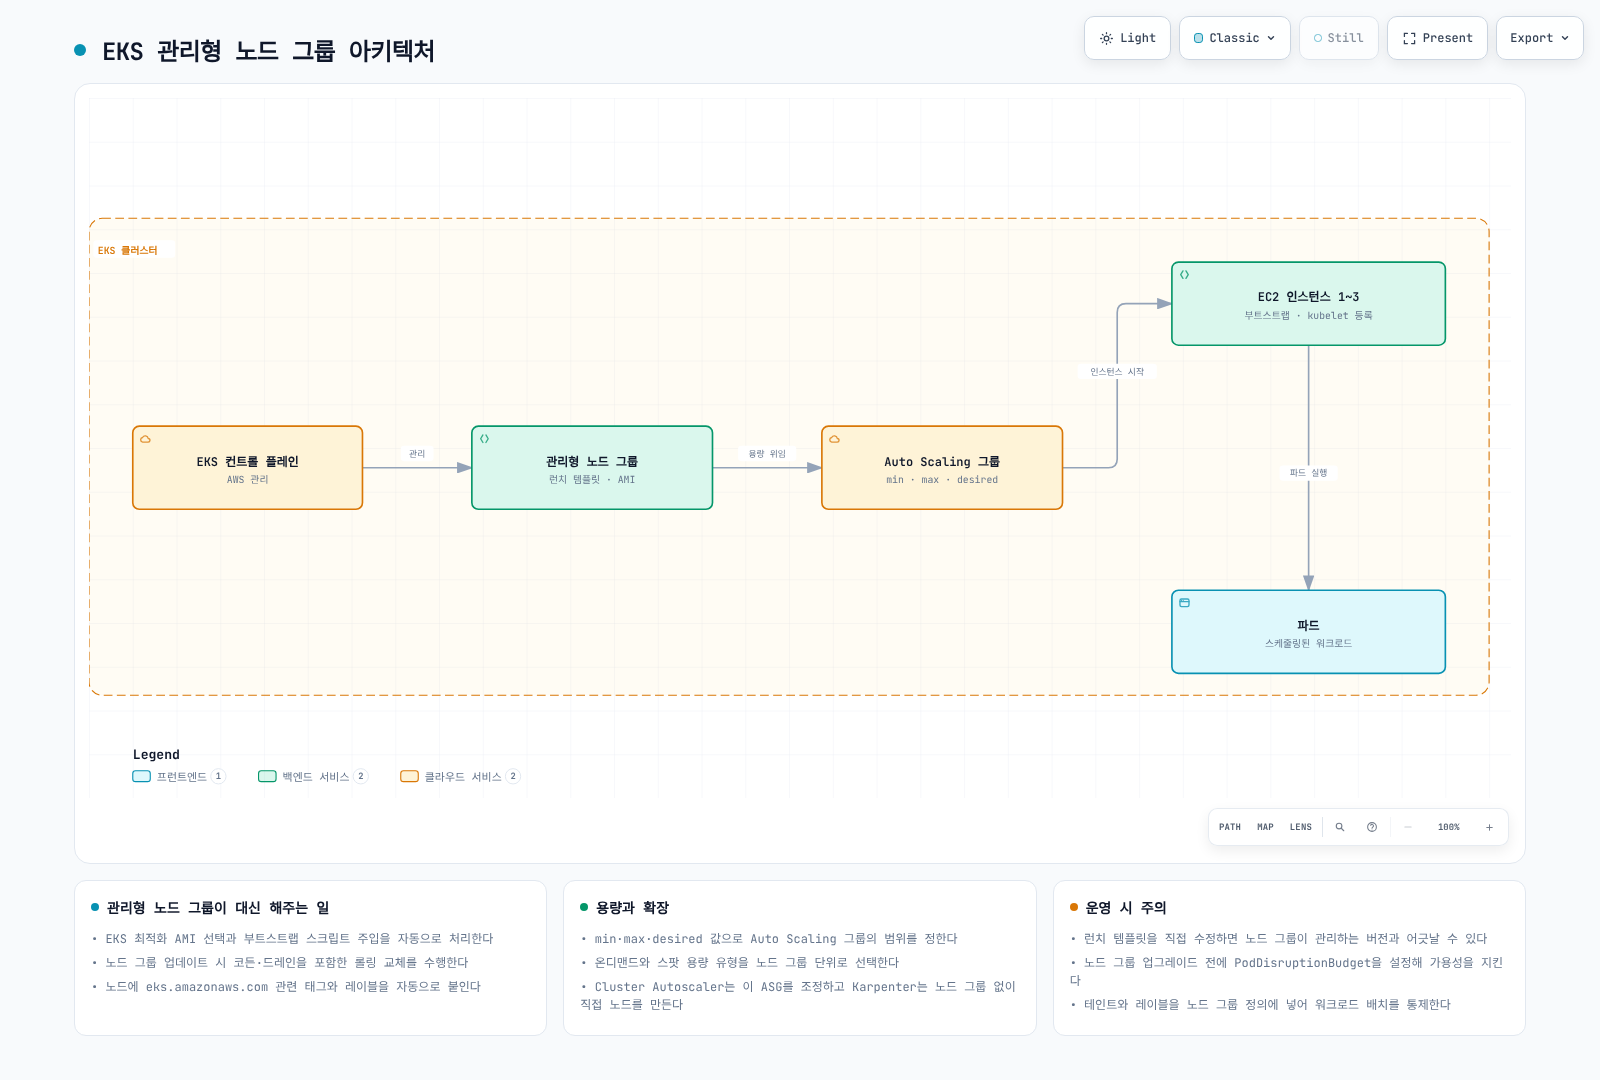Click the '인스턴스 시작' edge label
Screen dimensions: 1600x1080
pyautogui.click(x=1117, y=372)
